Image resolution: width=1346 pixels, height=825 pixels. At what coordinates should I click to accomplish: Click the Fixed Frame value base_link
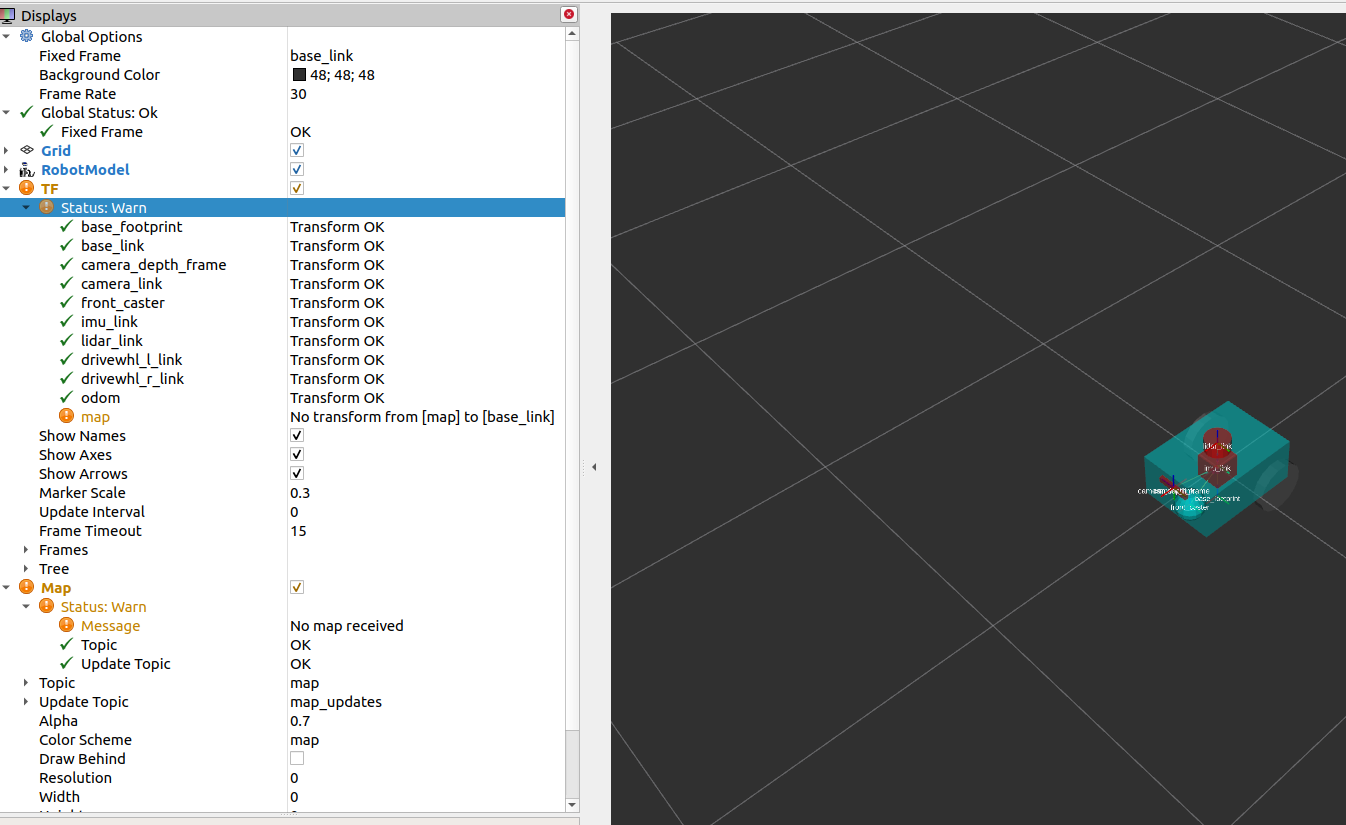click(322, 56)
